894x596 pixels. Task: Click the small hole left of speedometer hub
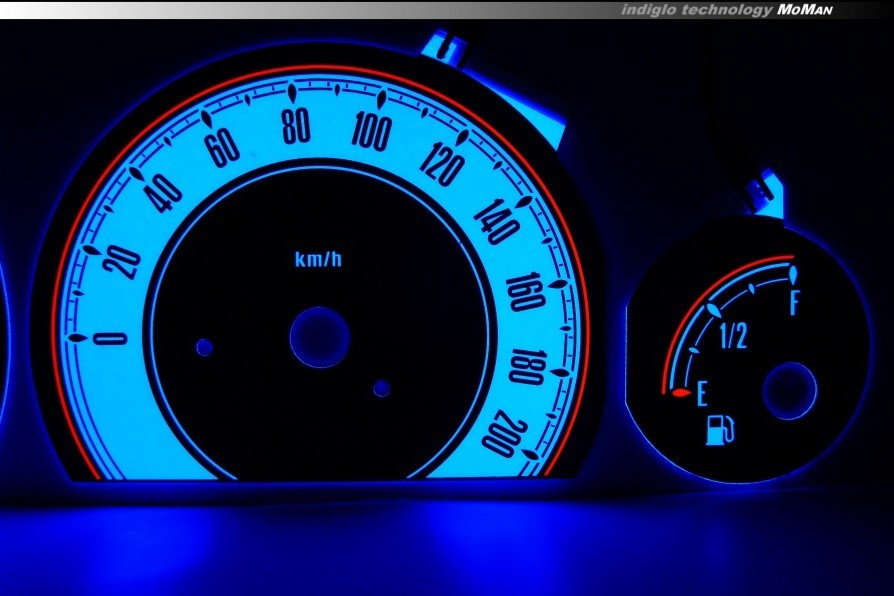tap(205, 347)
